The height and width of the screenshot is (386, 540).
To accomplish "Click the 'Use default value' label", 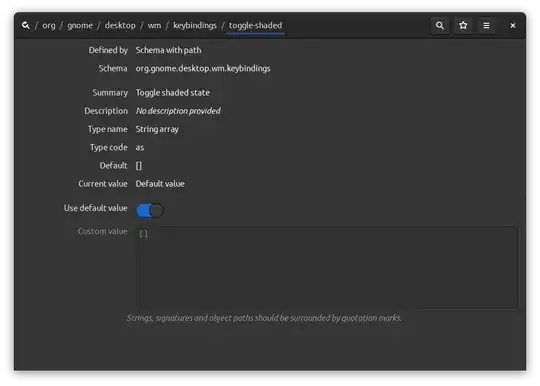I will [x=95, y=208].
